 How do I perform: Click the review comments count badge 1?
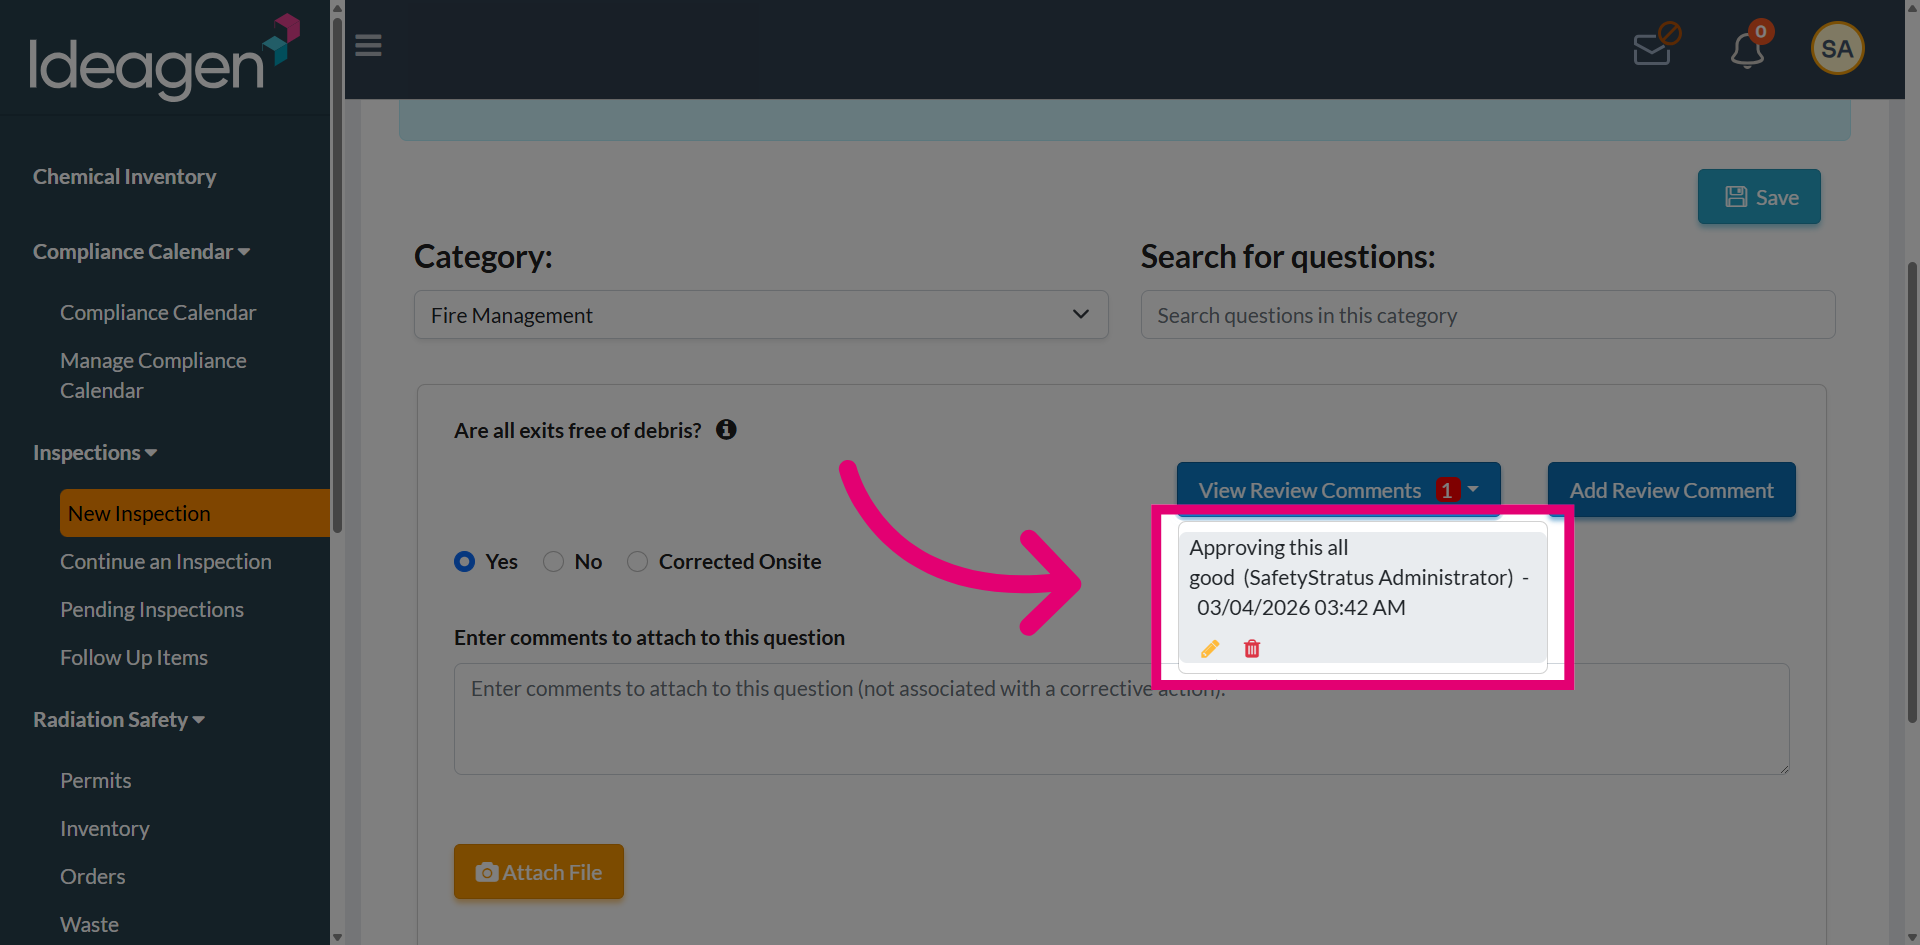(1447, 490)
